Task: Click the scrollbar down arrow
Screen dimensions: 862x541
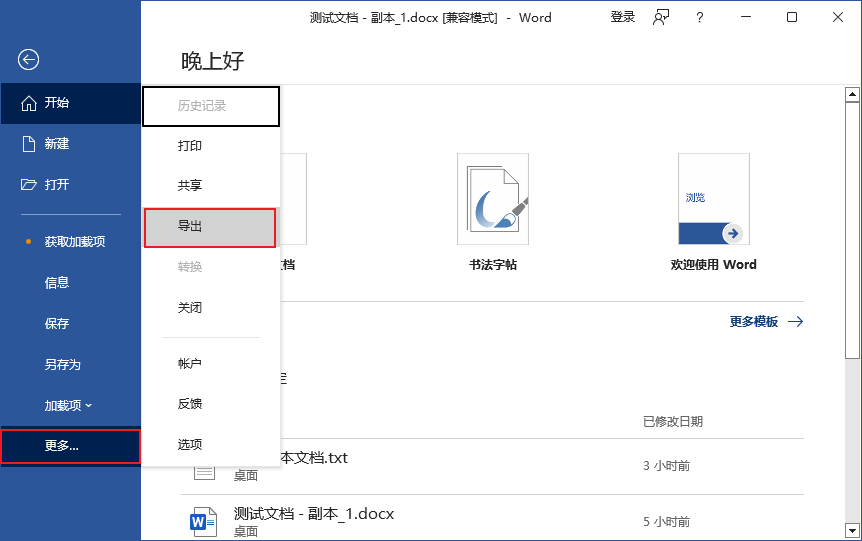Action: pos(852,531)
